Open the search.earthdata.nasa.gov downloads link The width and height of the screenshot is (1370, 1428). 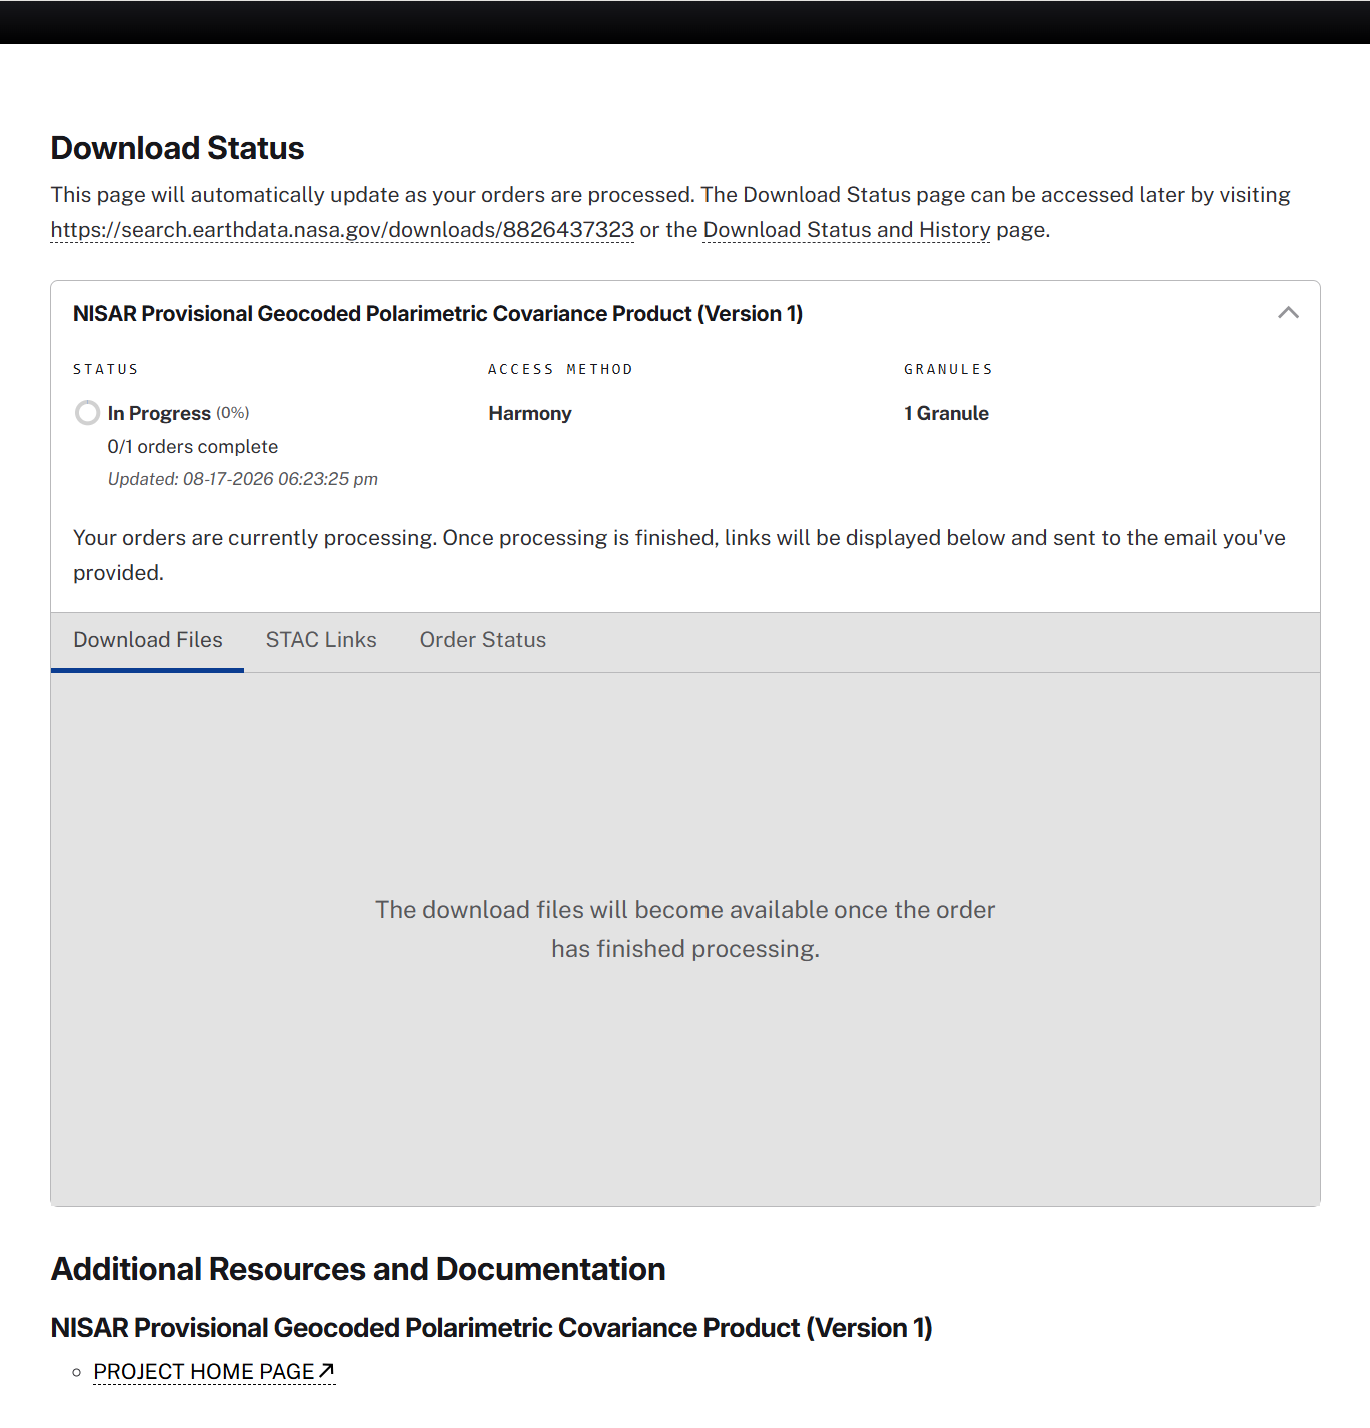coord(342,230)
